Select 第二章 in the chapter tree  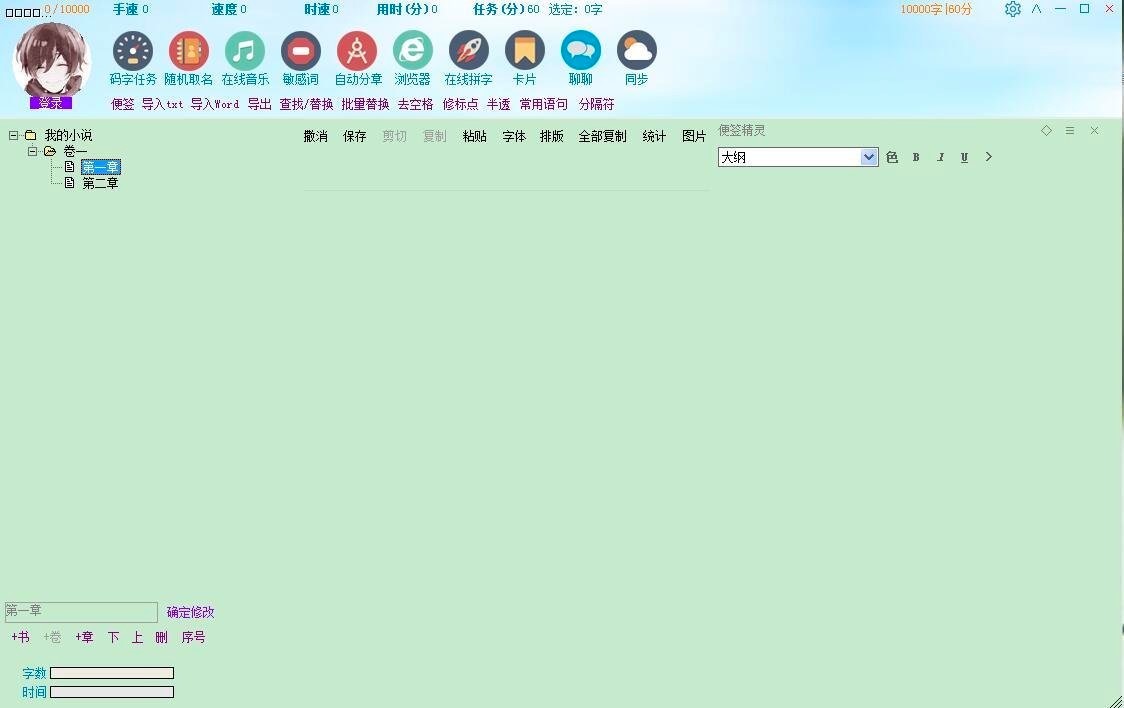(100, 183)
